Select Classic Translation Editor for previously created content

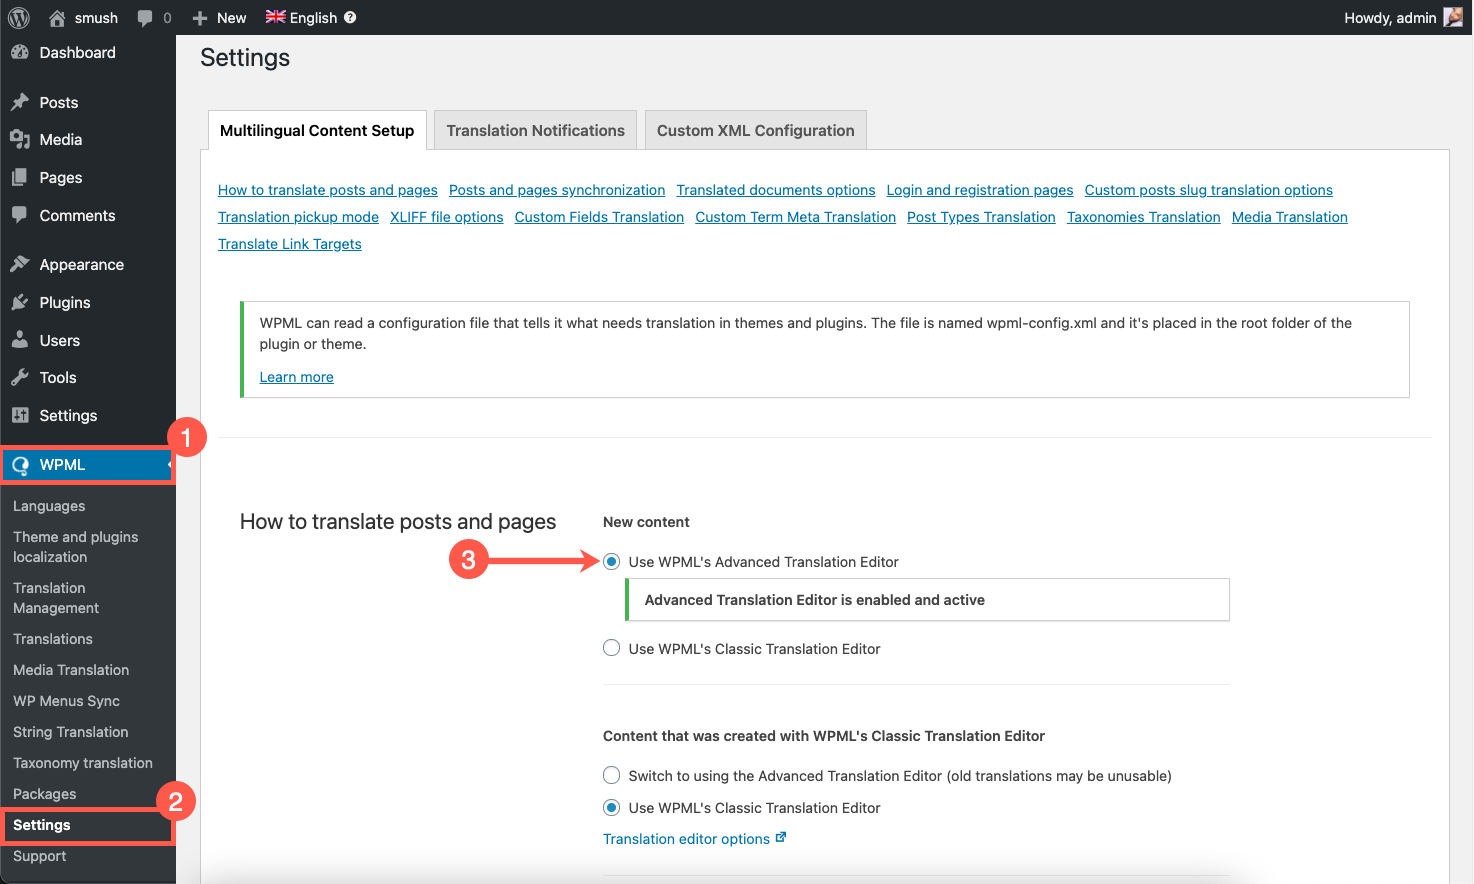pyautogui.click(x=612, y=807)
